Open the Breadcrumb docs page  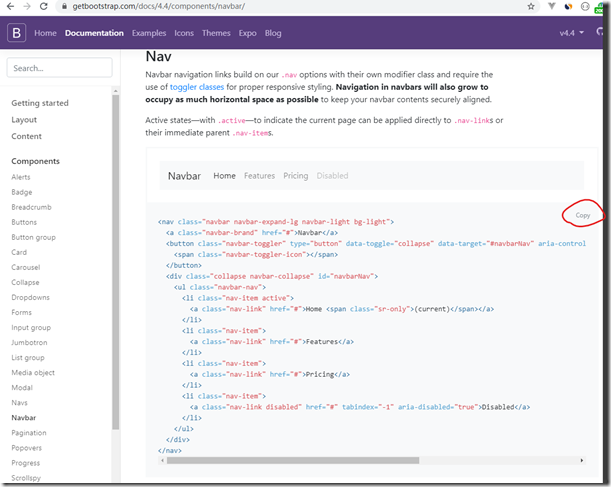pyautogui.click(x=31, y=207)
